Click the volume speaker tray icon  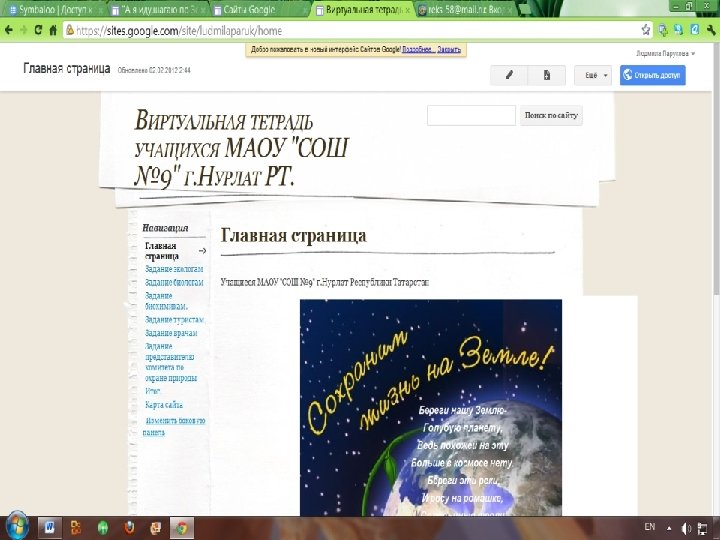686,529
